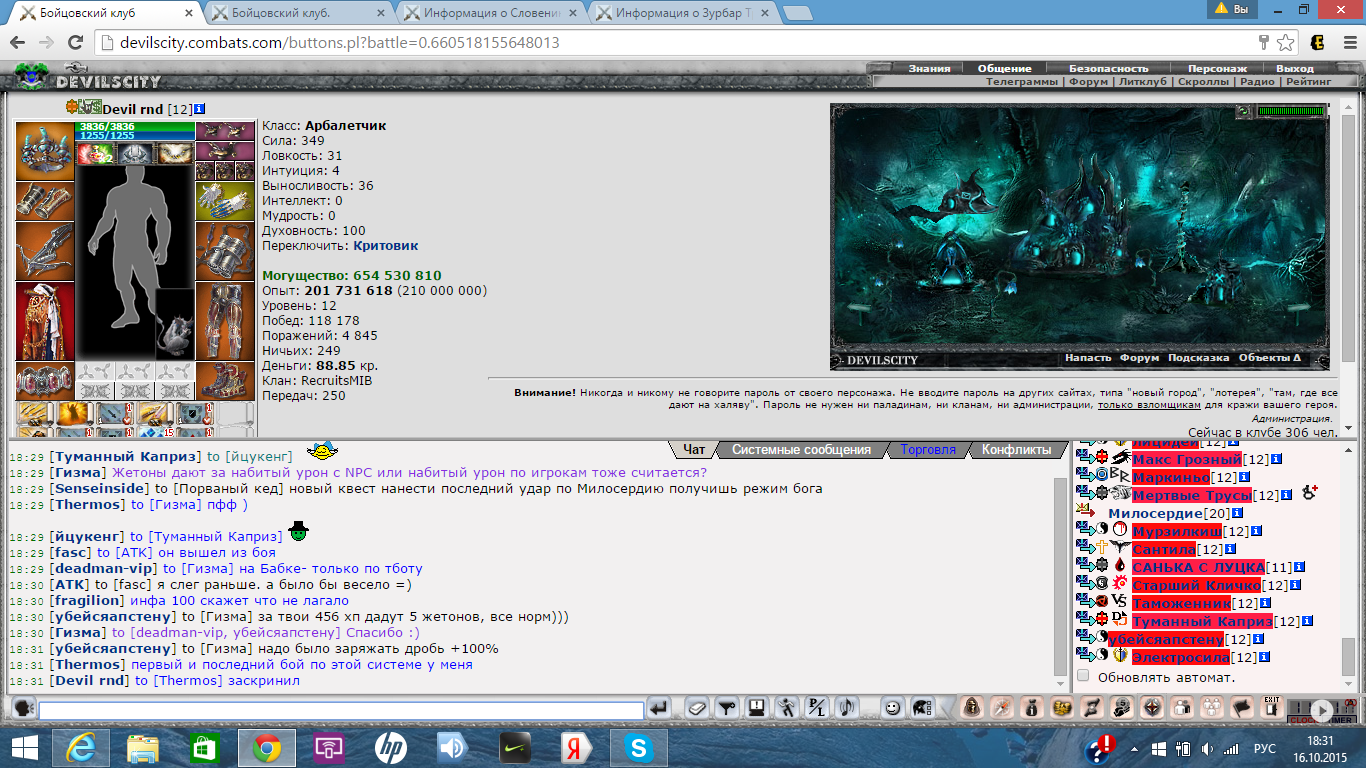This screenshot has height=768, width=1366.
Task: Click player name Старший Кличко in list
Action: coord(1195,585)
